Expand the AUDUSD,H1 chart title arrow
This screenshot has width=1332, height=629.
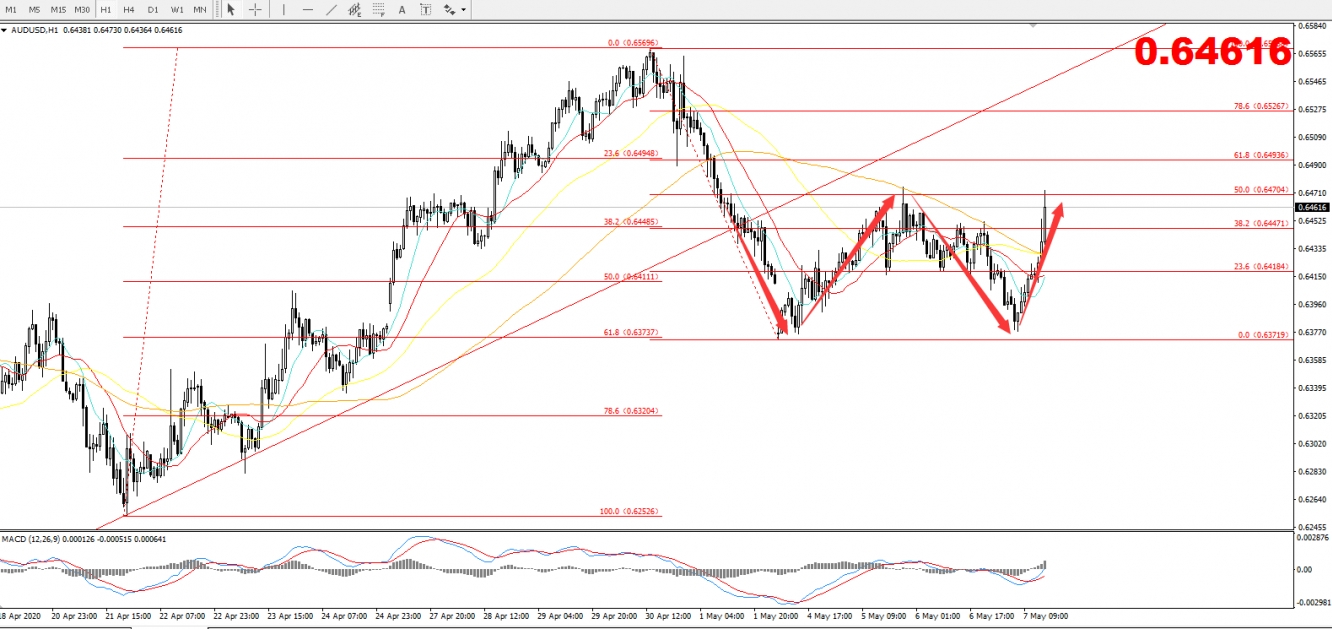coord(4,30)
